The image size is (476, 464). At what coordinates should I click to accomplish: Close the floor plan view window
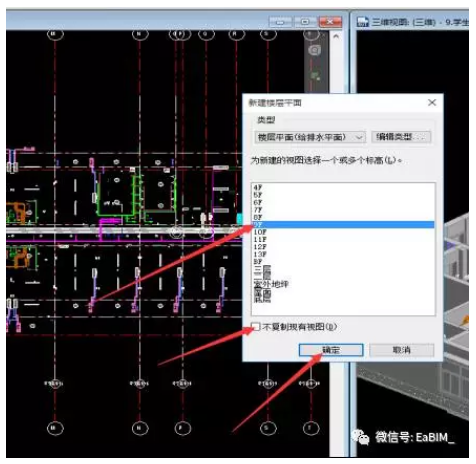click(330, 22)
